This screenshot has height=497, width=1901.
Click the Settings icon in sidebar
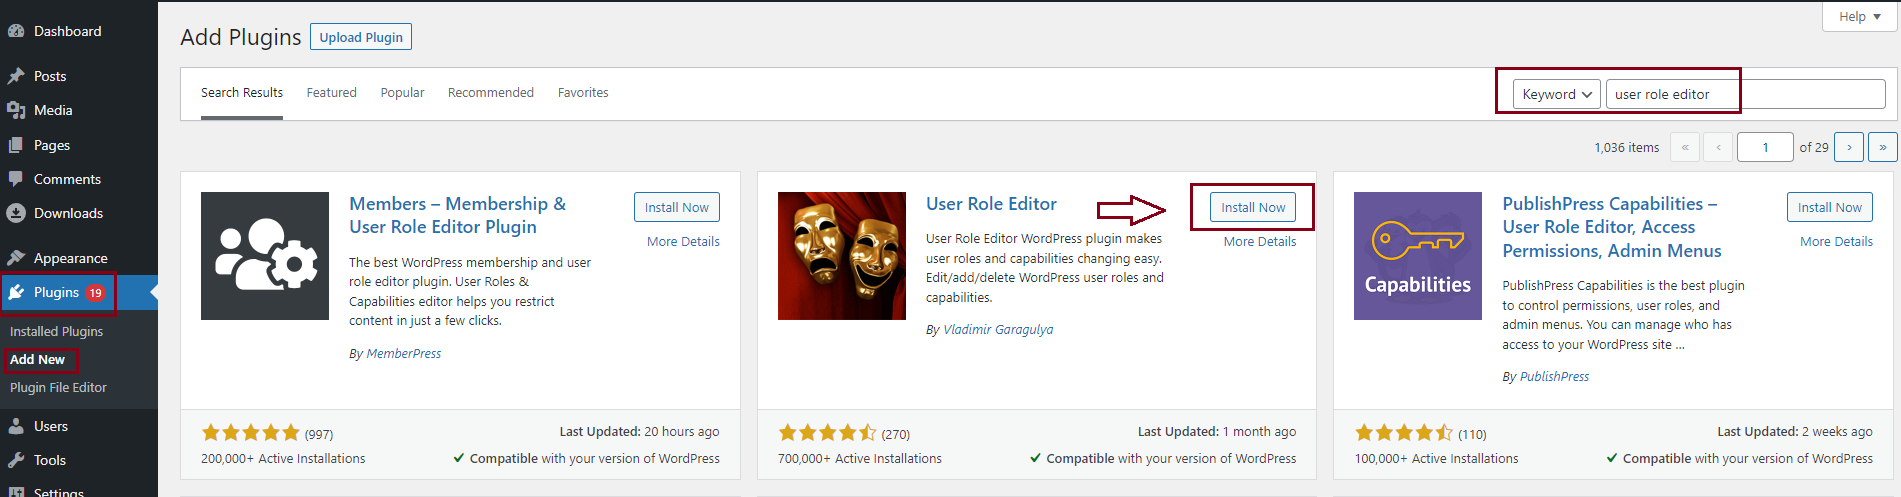[16, 491]
